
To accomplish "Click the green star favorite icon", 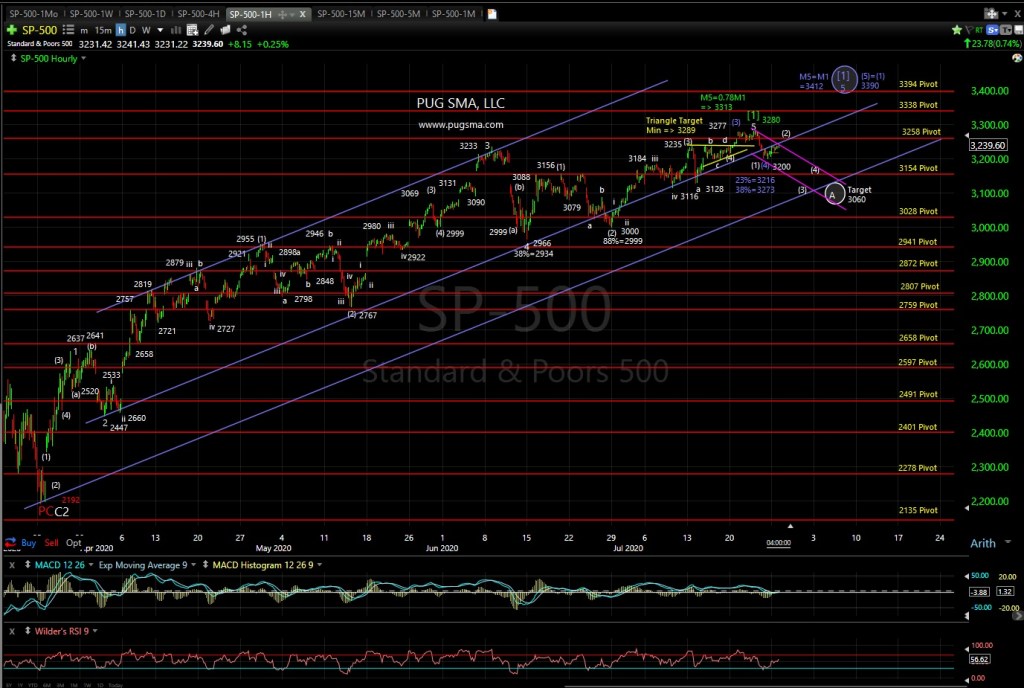I will click(x=957, y=30).
